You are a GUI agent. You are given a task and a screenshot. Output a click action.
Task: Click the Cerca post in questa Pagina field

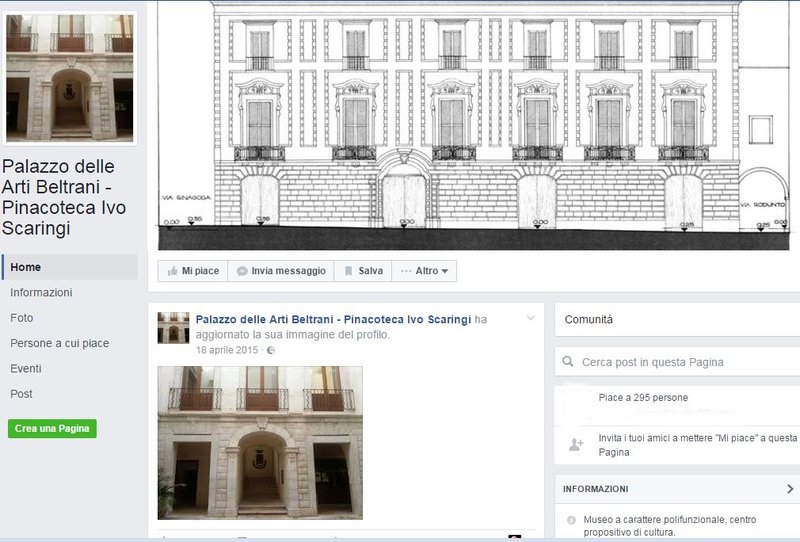coord(680,362)
